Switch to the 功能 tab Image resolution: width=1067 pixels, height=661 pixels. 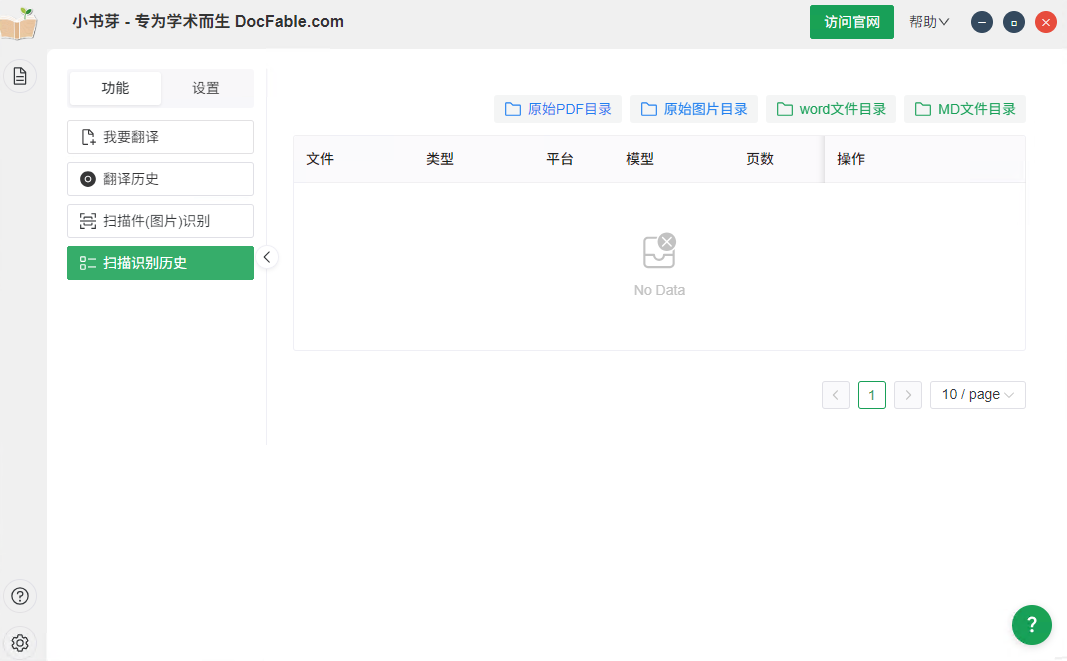tap(115, 88)
